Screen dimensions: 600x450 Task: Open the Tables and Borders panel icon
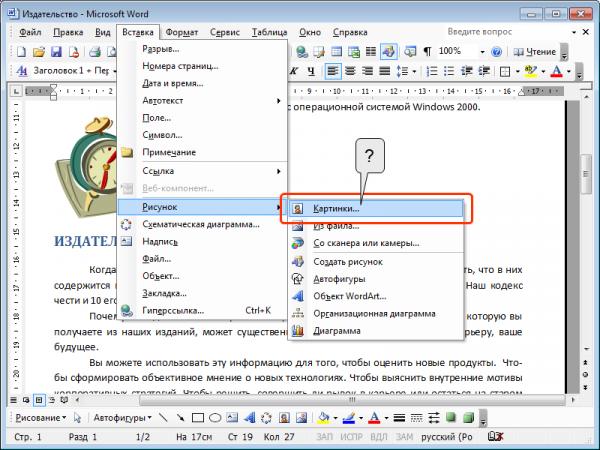(319, 52)
